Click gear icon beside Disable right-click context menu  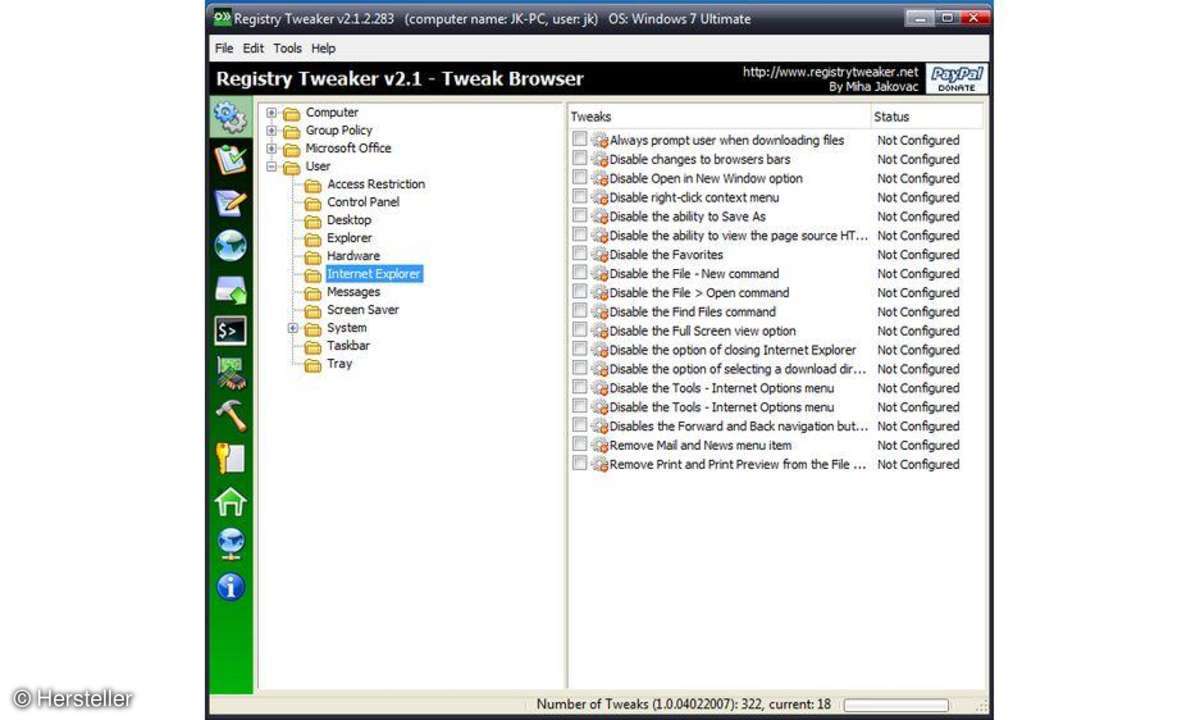[600, 198]
